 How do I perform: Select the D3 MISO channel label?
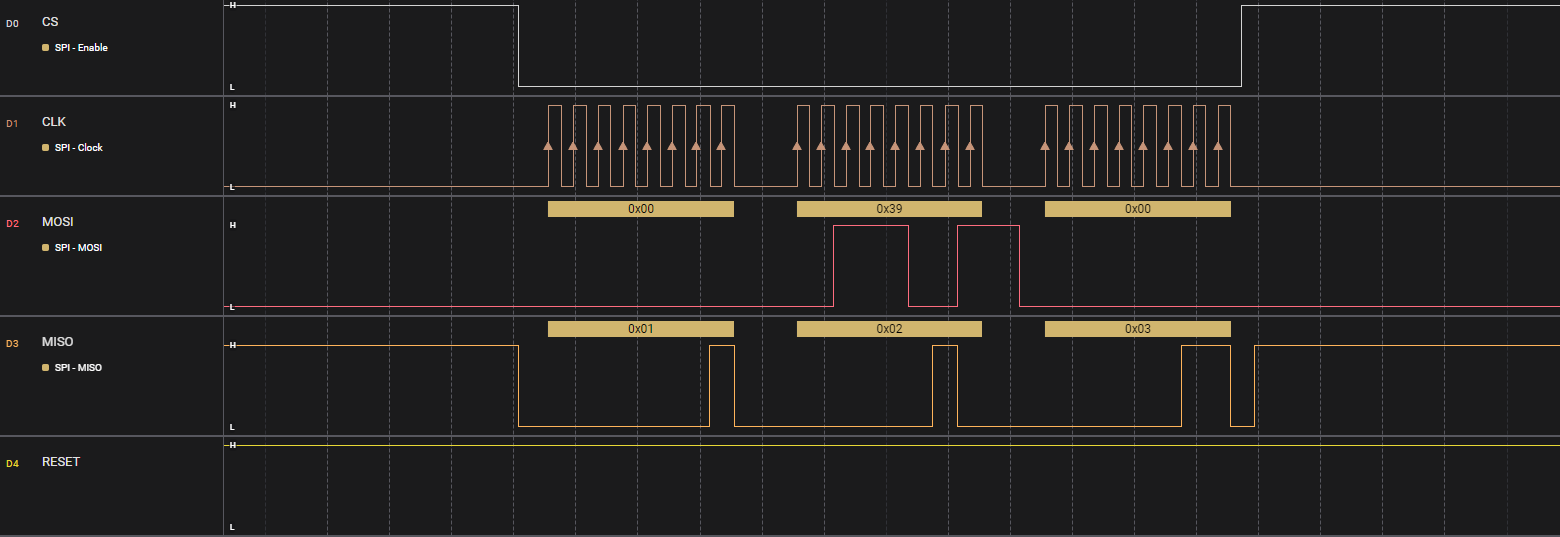[57, 342]
